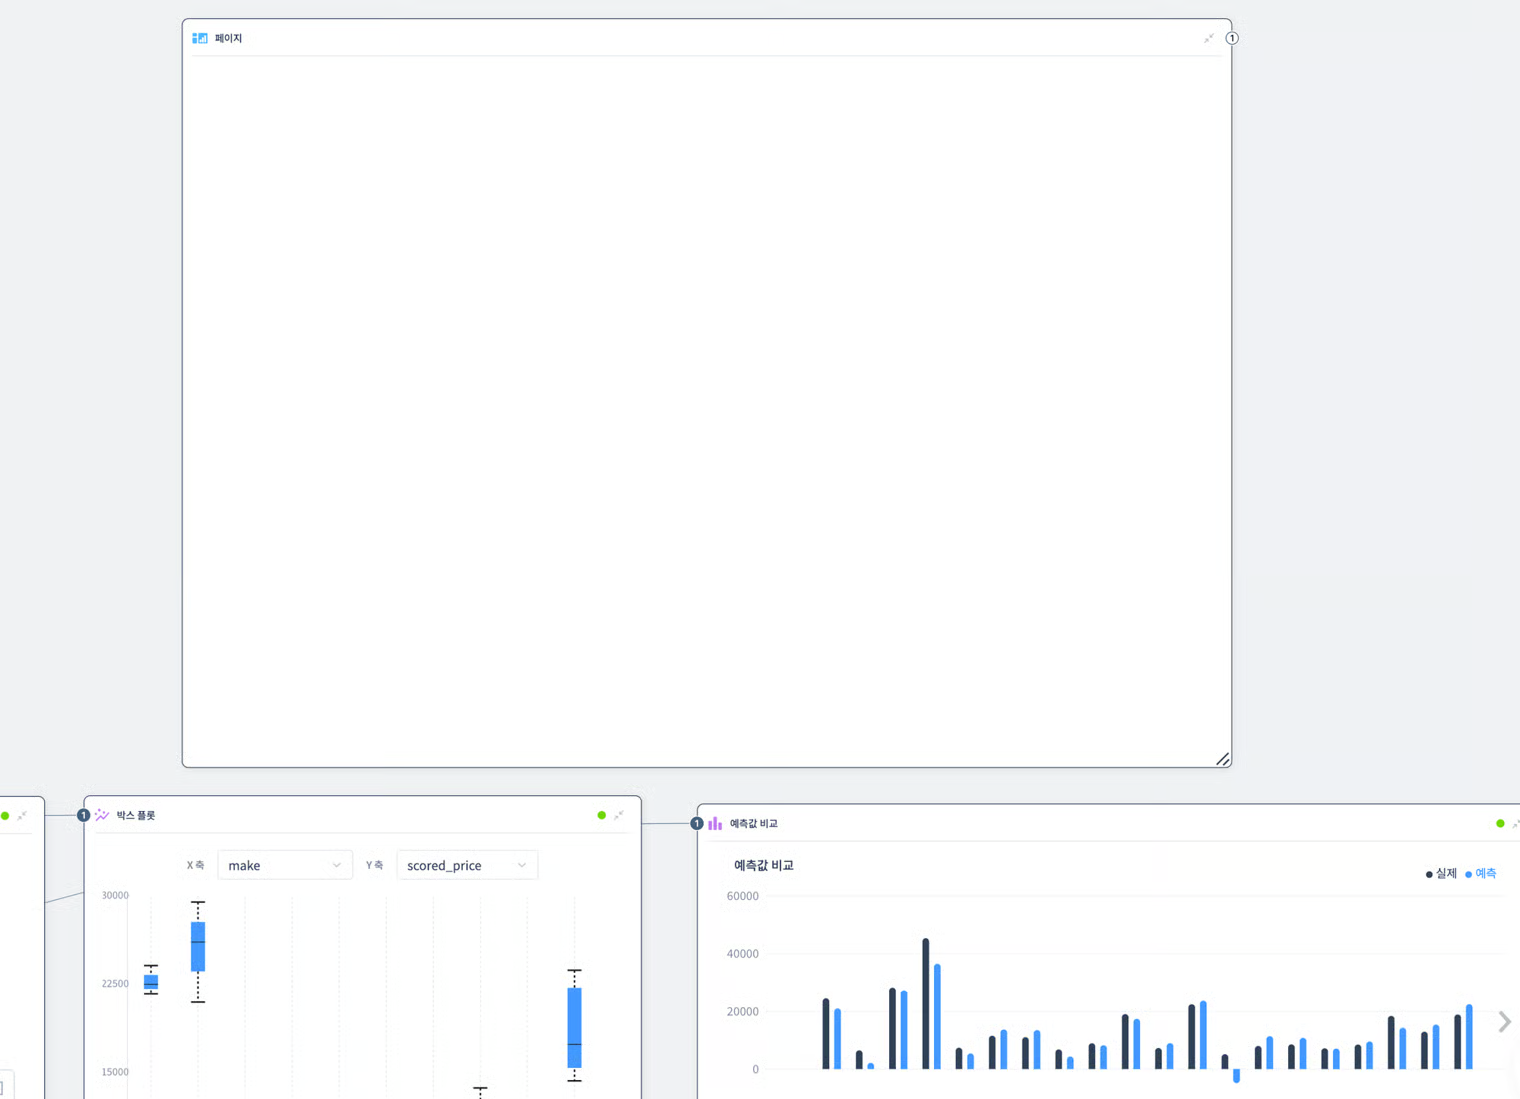Click the 페이지 panel layout icon

click(200, 38)
